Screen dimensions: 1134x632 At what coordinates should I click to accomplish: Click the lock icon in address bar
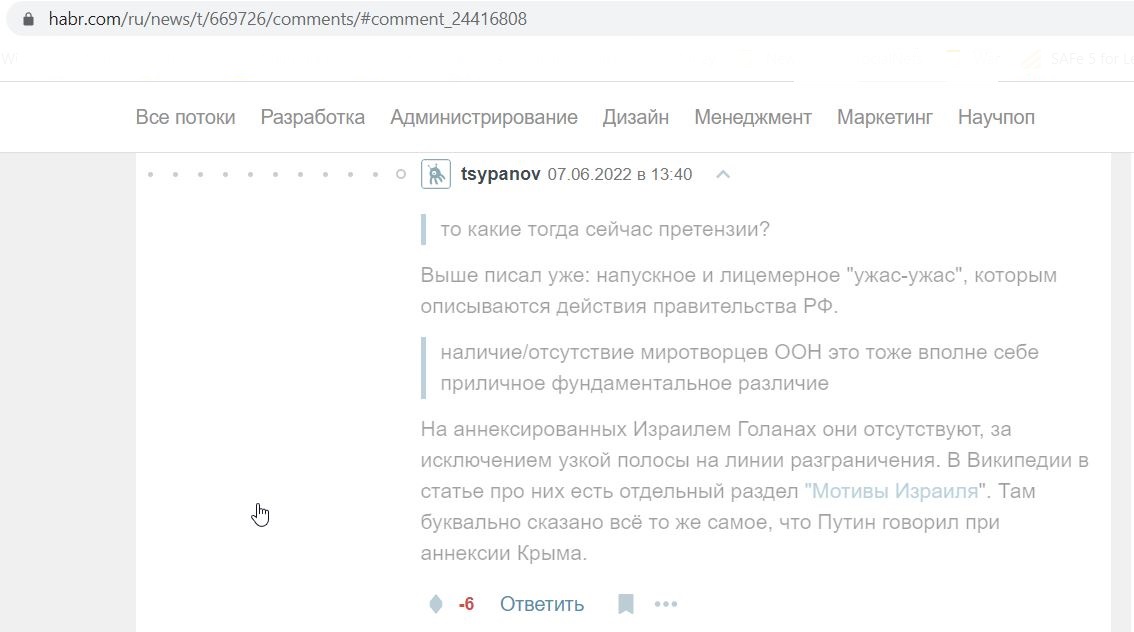tap(28, 19)
